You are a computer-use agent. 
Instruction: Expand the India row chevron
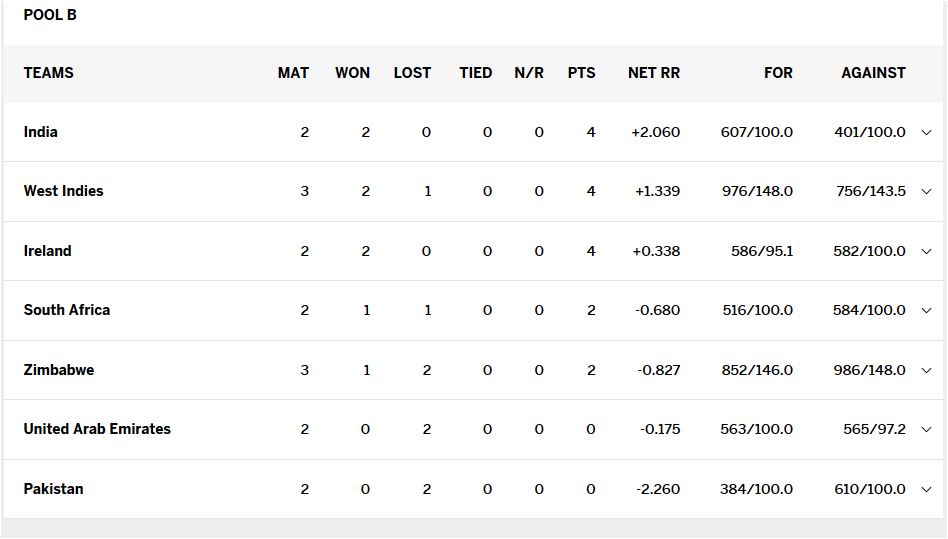(926, 132)
